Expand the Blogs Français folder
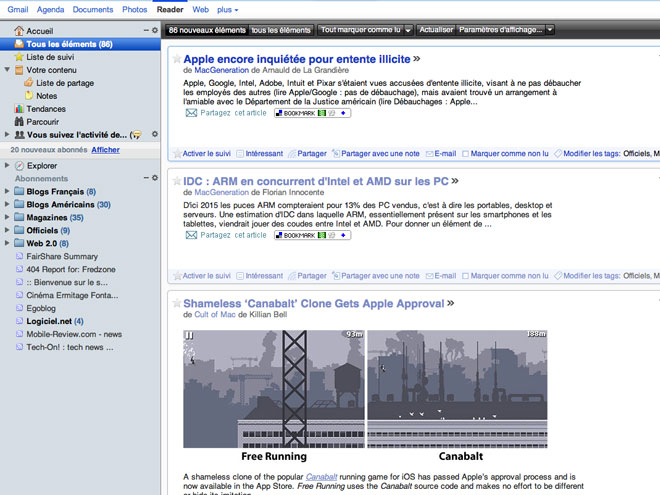The image size is (660, 495). click(x=7, y=191)
